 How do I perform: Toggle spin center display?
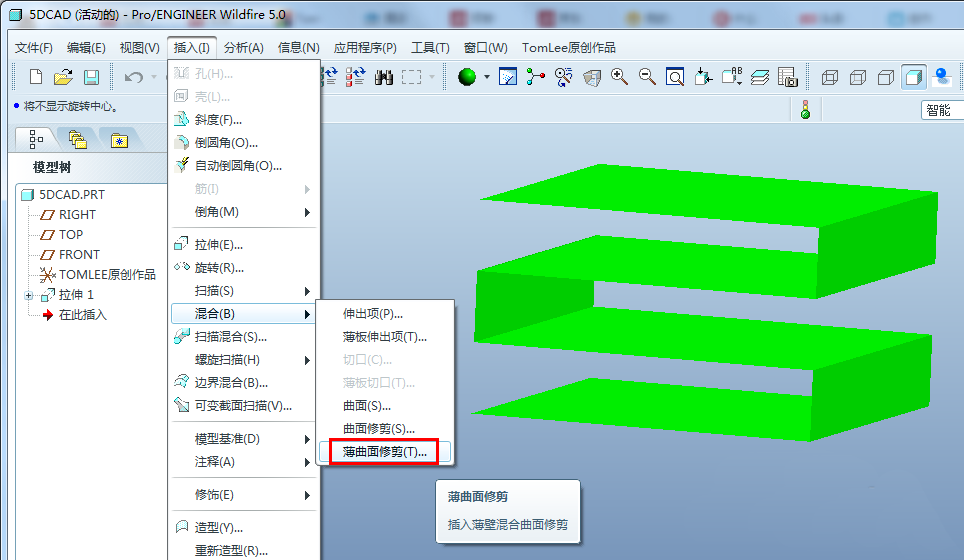[x=535, y=77]
